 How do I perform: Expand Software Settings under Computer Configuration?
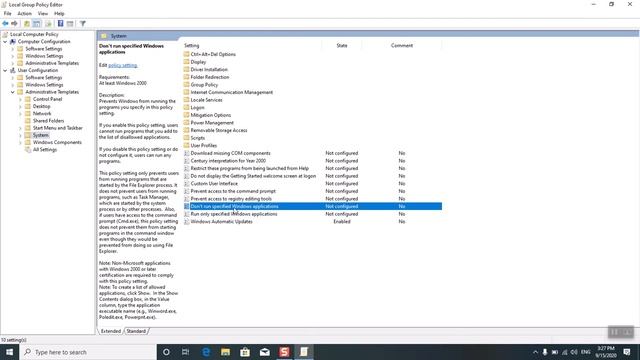(x=13, y=49)
